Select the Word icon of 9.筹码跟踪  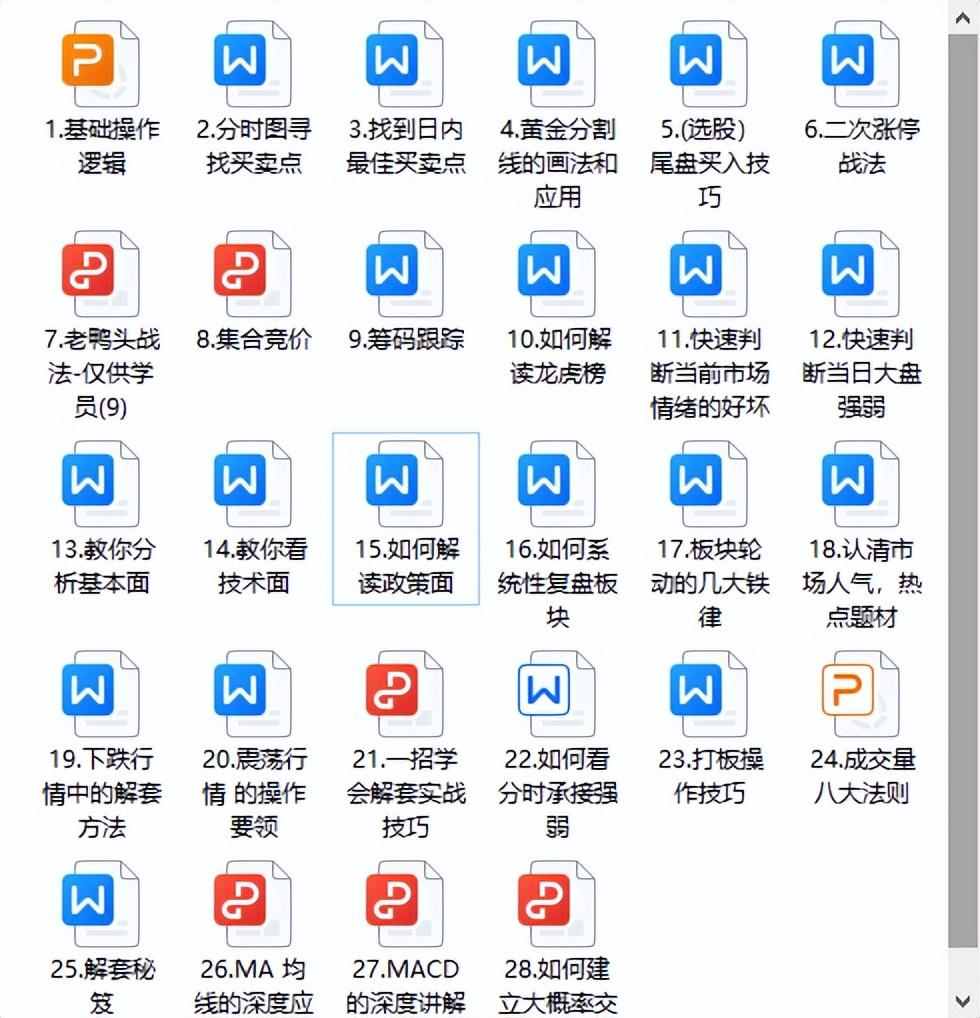405,273
